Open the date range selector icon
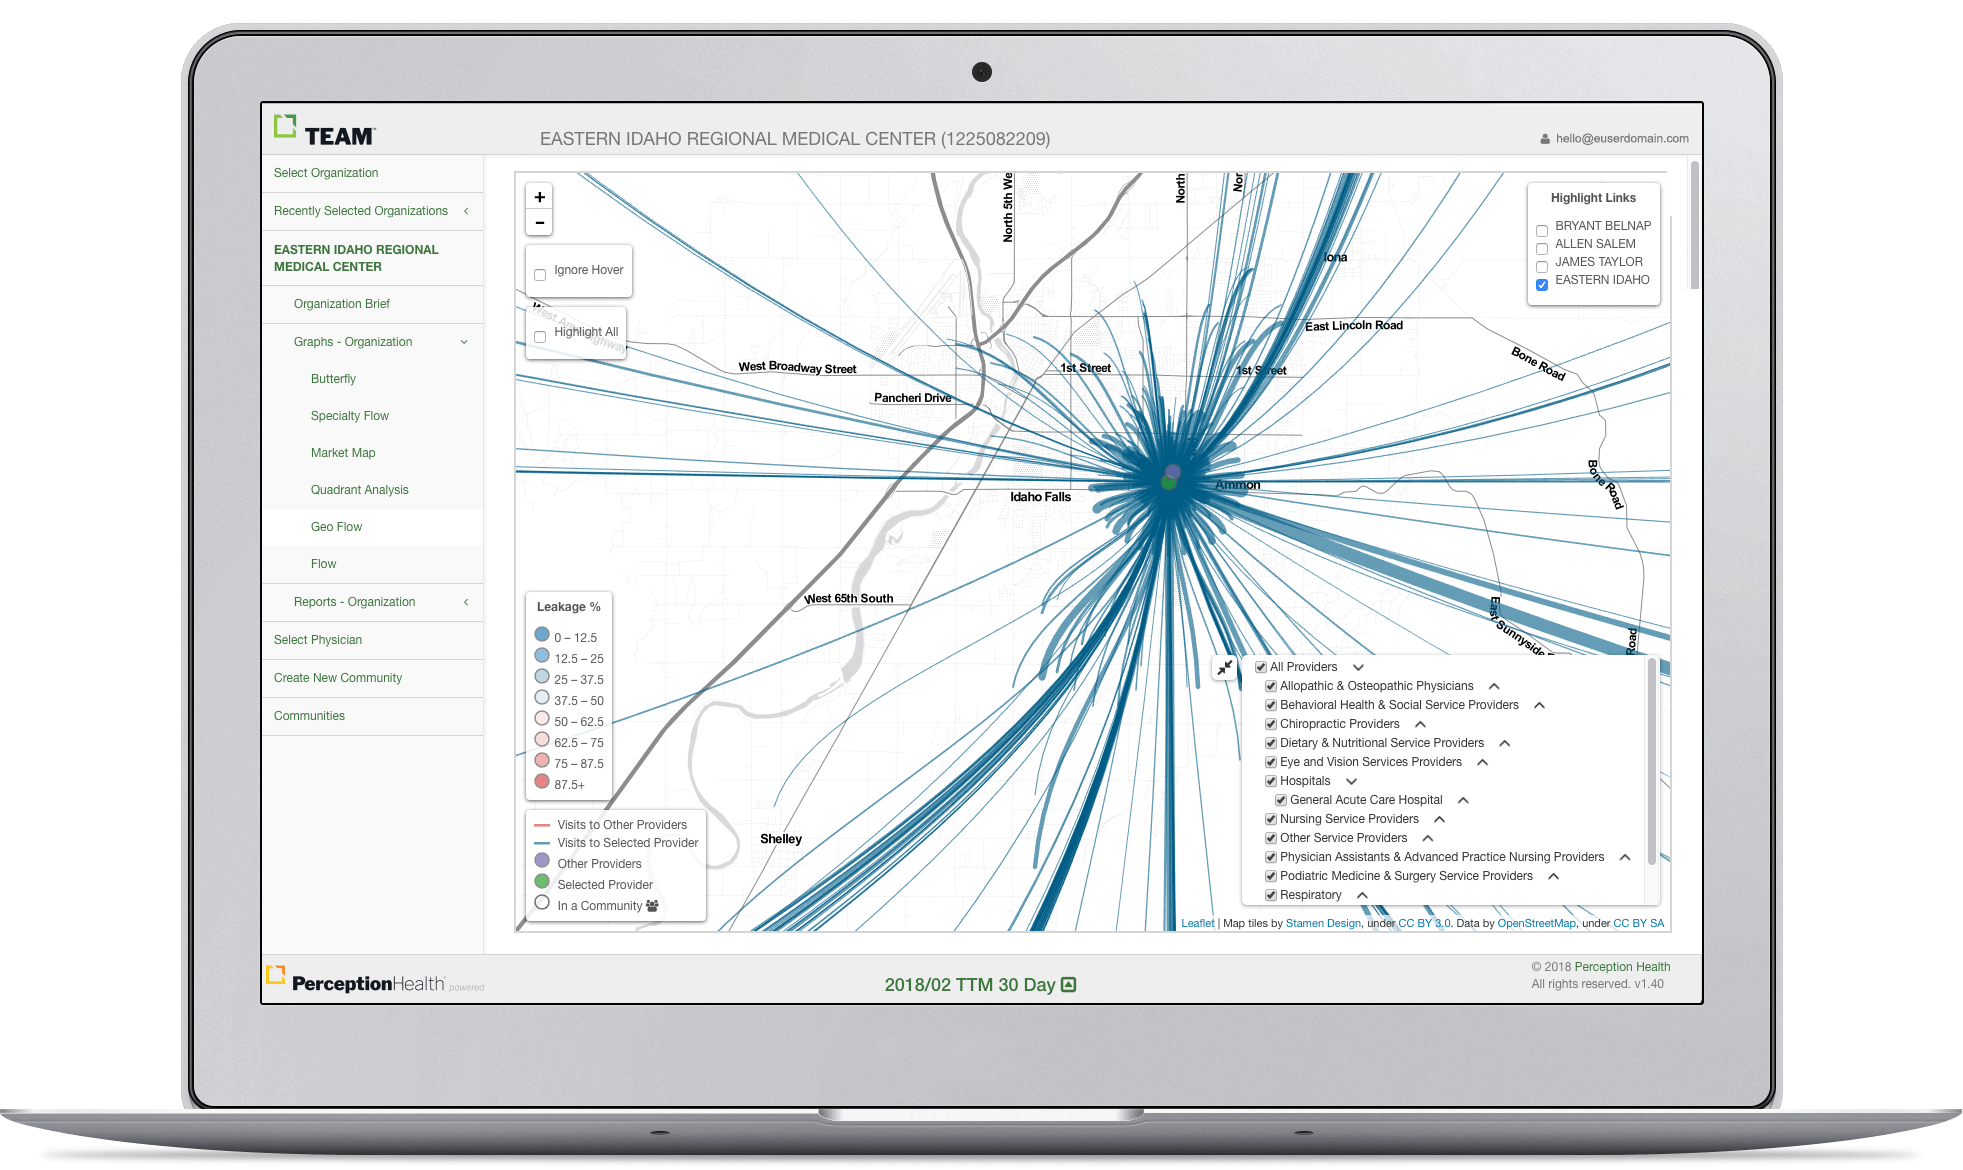This screenshot has height=1170, width=1963. pyautogui.click(x=1069, y=985)
